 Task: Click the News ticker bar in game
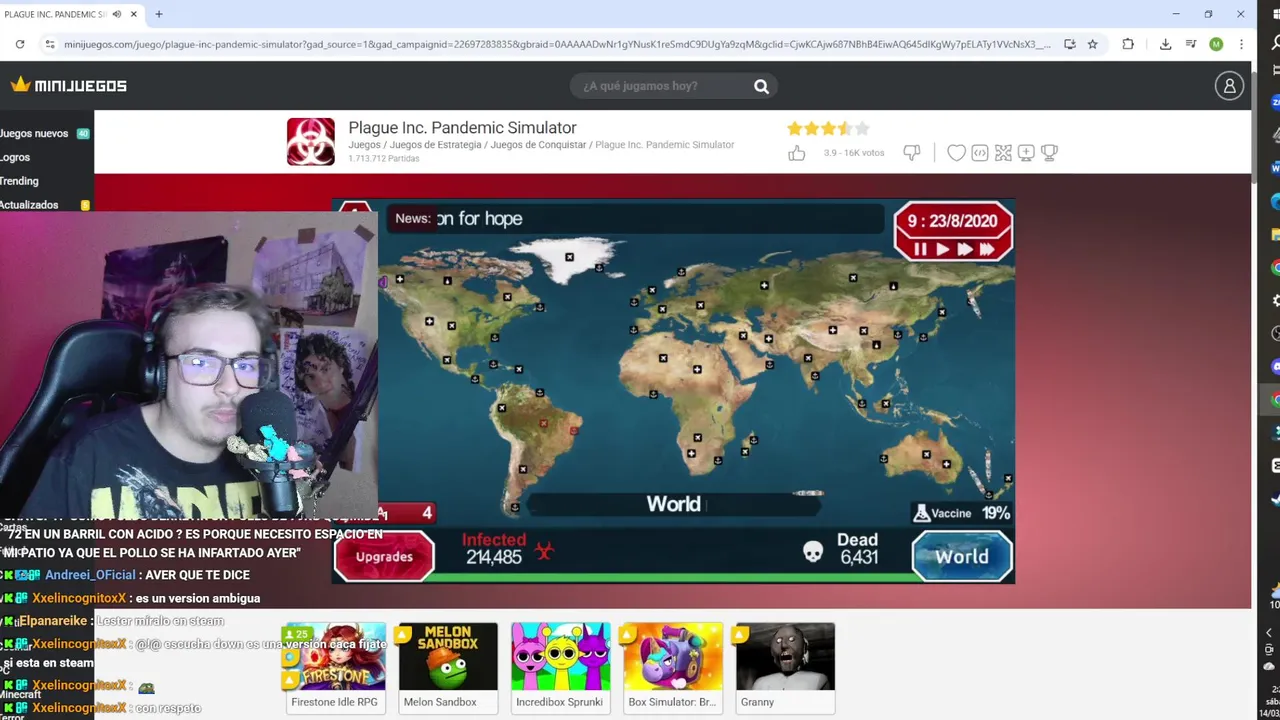(637, 219)
